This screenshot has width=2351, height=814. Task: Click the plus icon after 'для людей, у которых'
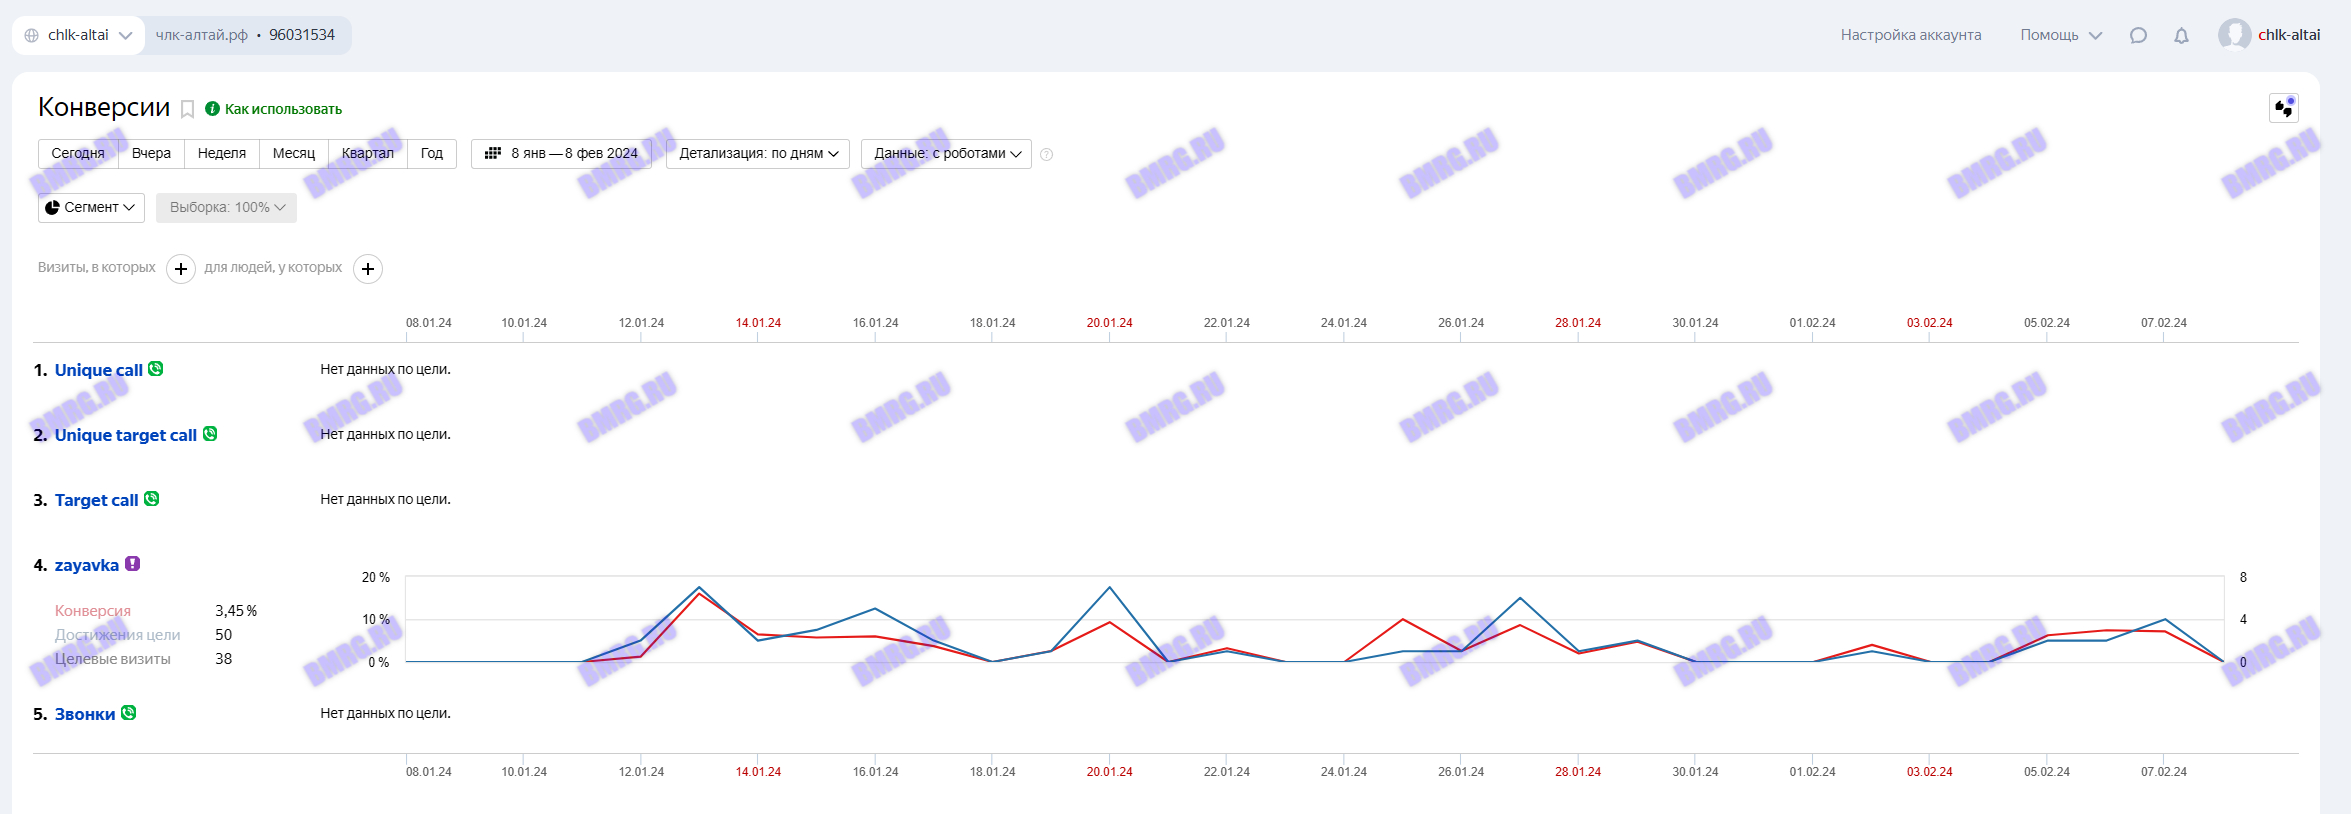368,269
